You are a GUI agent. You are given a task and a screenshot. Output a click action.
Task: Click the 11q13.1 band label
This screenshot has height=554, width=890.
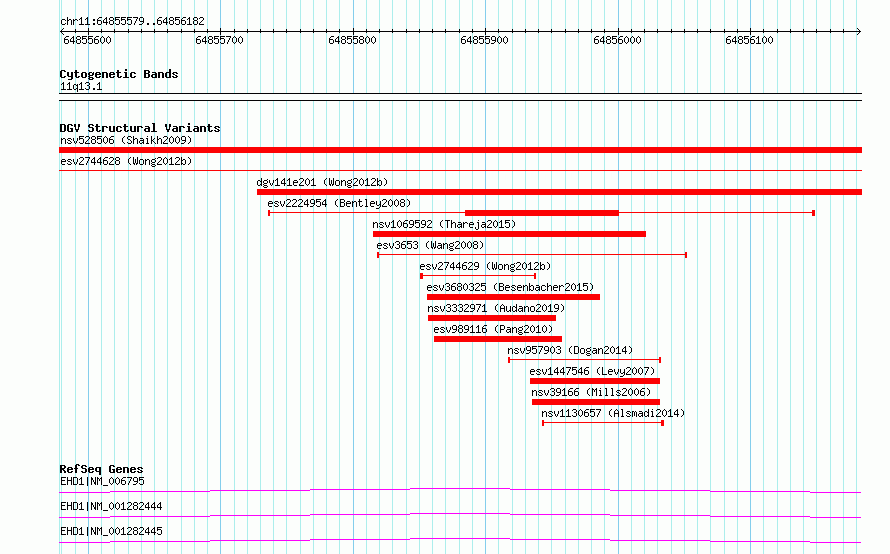81,86
